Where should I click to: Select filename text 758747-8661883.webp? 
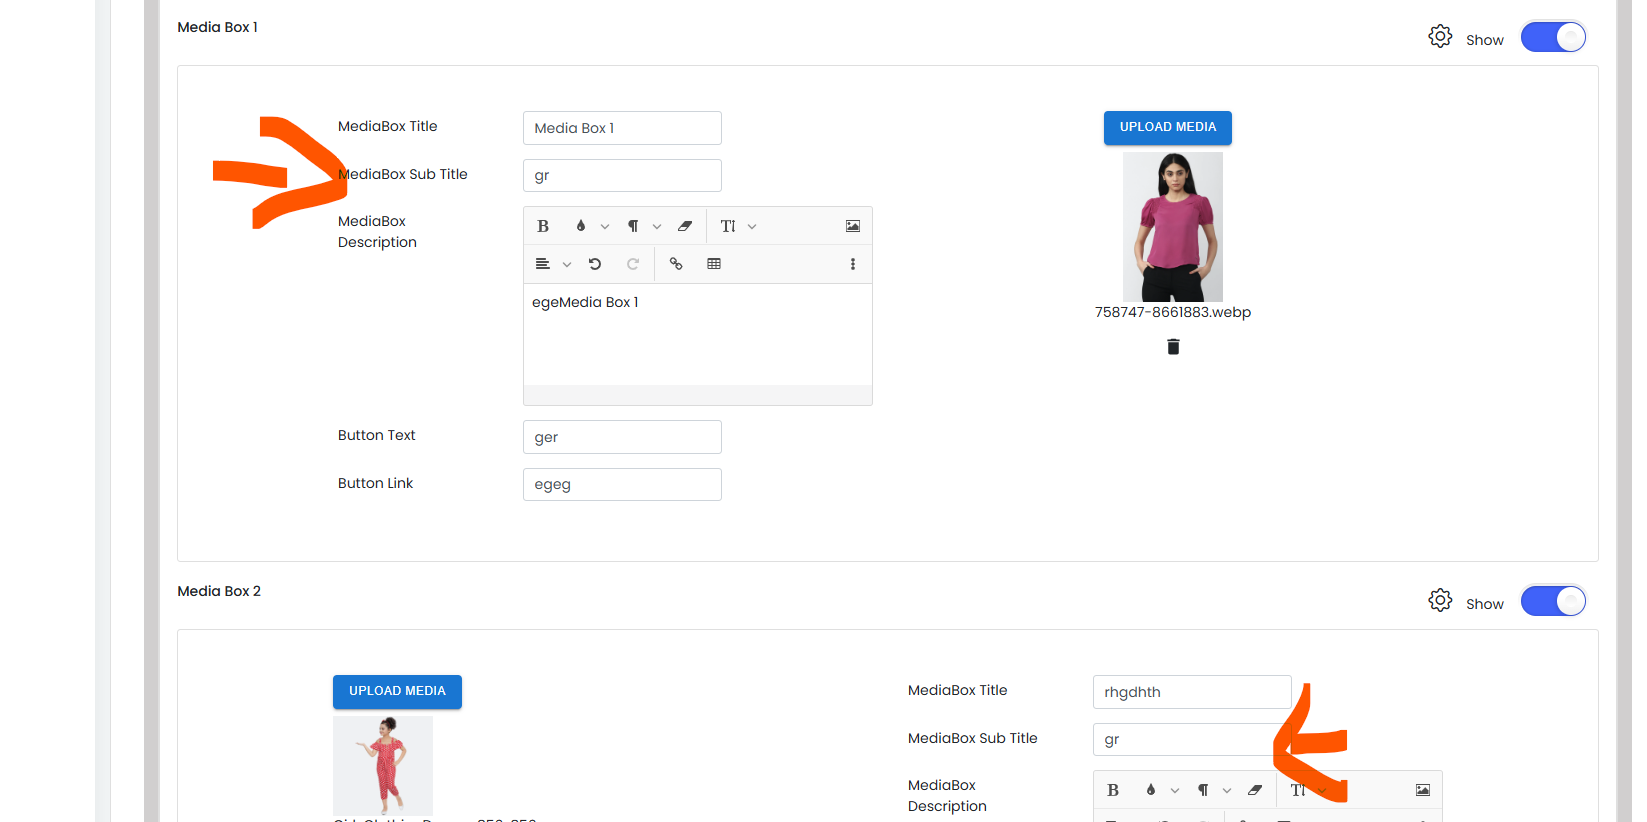coord(1173,312)
